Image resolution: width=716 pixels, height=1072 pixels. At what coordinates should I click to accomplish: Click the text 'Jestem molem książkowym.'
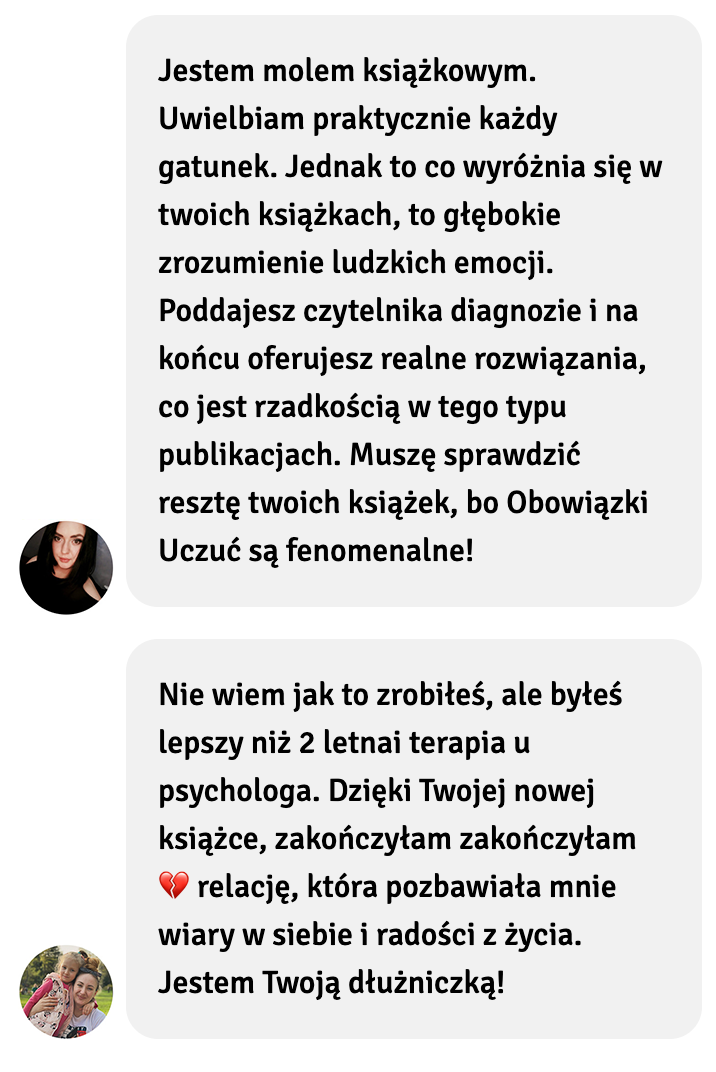point(347,71)
